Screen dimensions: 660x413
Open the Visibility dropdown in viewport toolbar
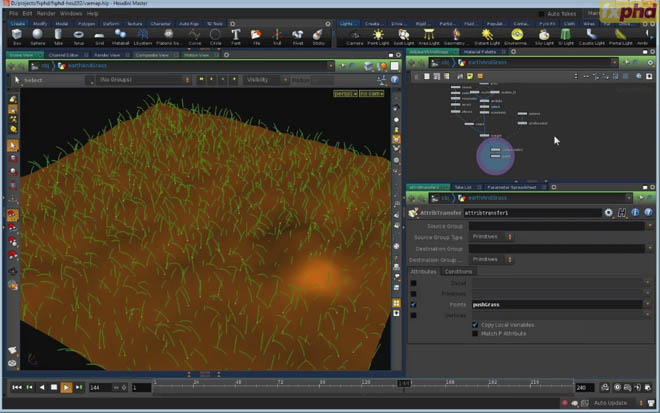click(x=266, y=80)
